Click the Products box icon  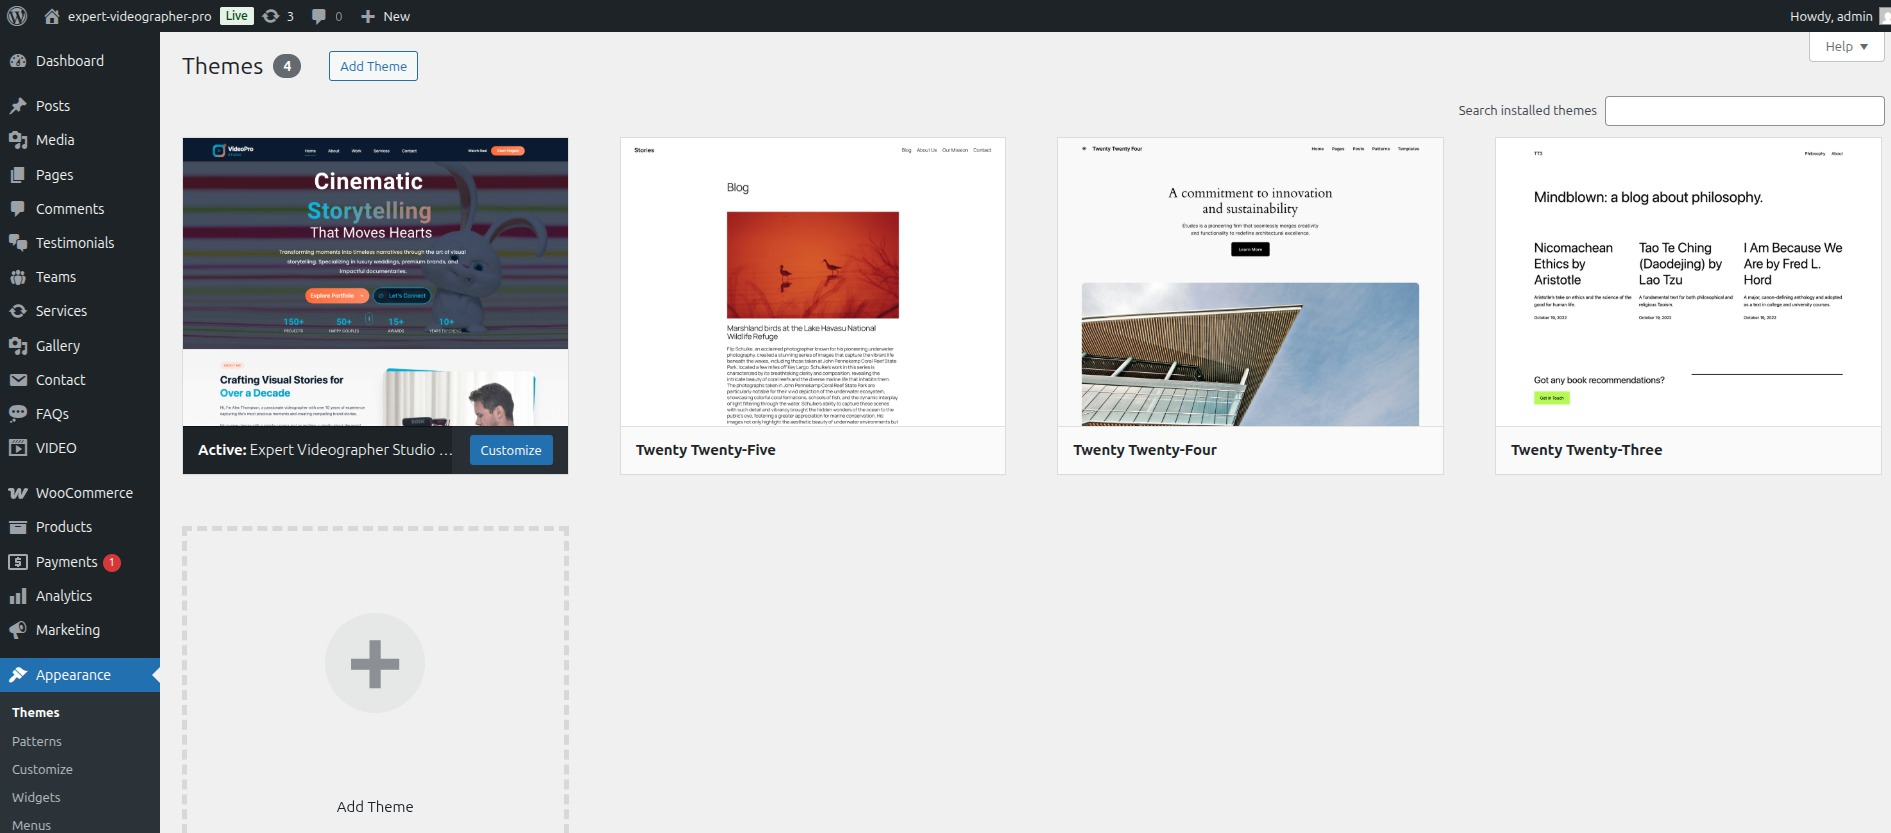click(x=18, y=527)
